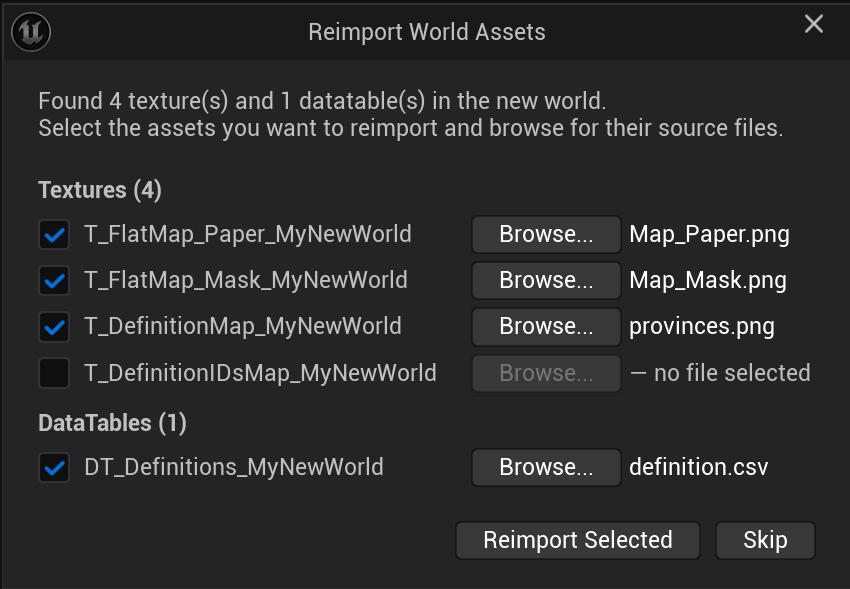Image resolution: width=850 pixels, height=589 pixels.
Task: Click the Unreal Engine logo icon
Action: click(31, 31)
